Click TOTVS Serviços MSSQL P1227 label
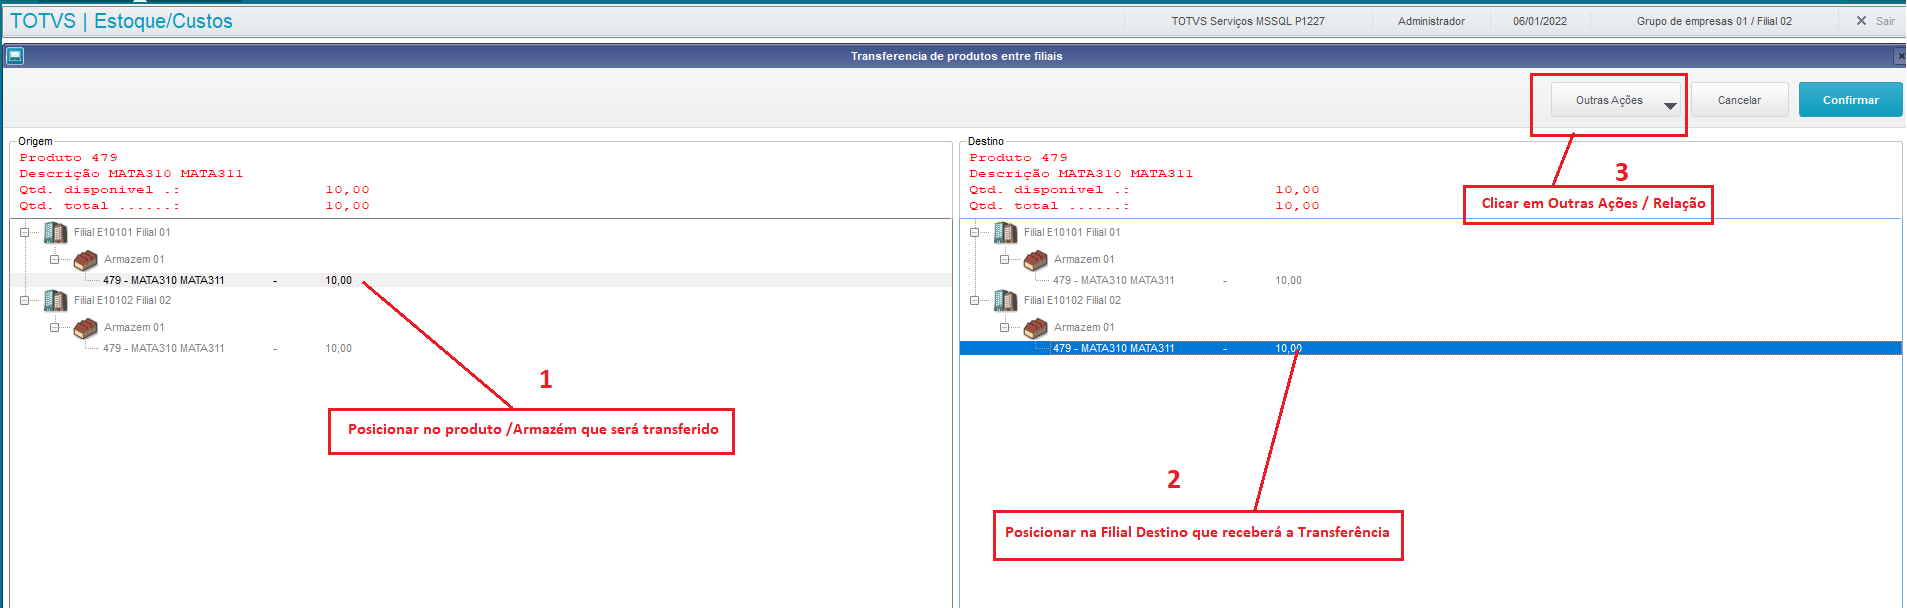 click(x=1248, y=21)
